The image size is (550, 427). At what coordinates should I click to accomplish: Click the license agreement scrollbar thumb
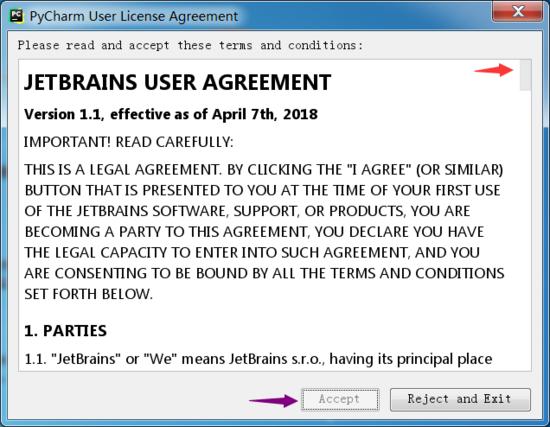tap(525, 75)
